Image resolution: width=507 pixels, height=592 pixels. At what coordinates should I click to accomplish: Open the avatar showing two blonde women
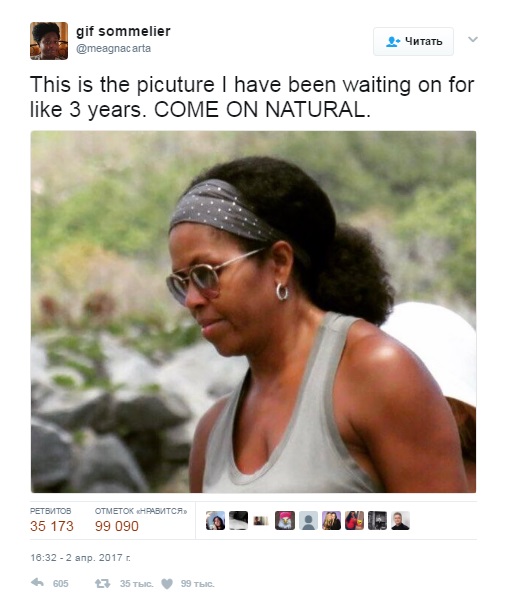click(x=331, y=520)
